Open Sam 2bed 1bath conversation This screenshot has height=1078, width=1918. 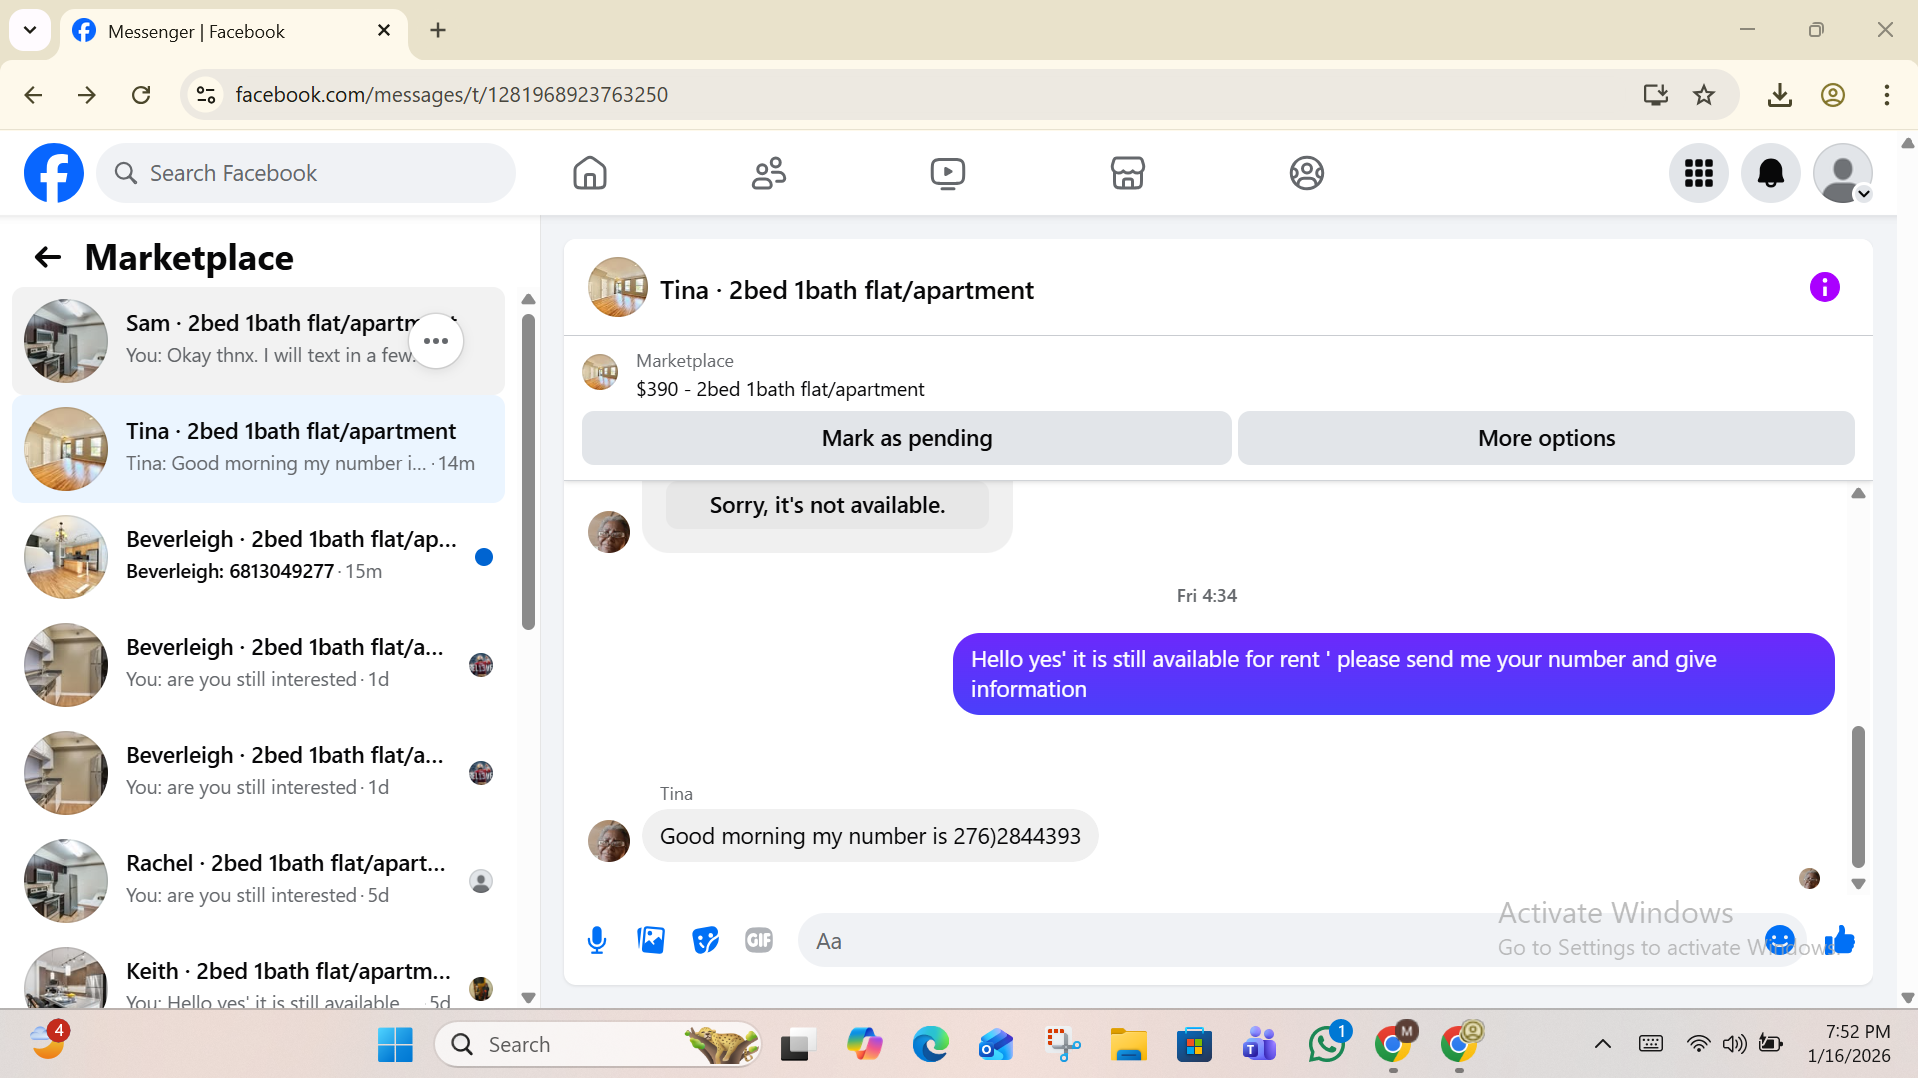(x=258, y=341)
